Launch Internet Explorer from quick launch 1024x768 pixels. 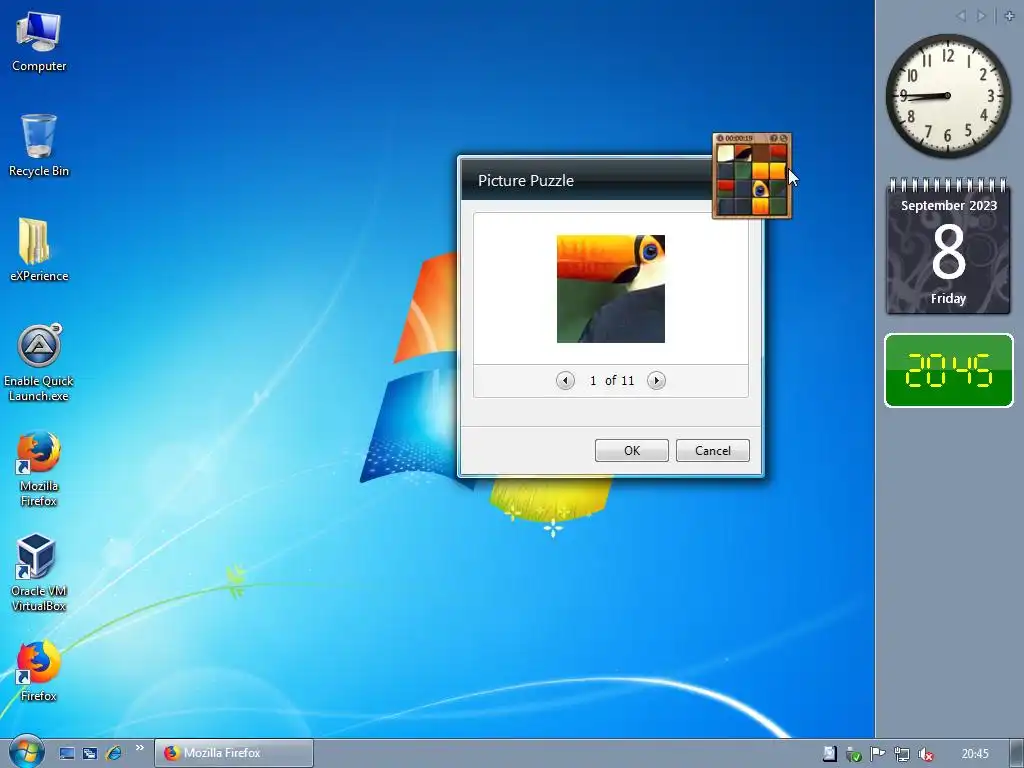tap(114, 753)
